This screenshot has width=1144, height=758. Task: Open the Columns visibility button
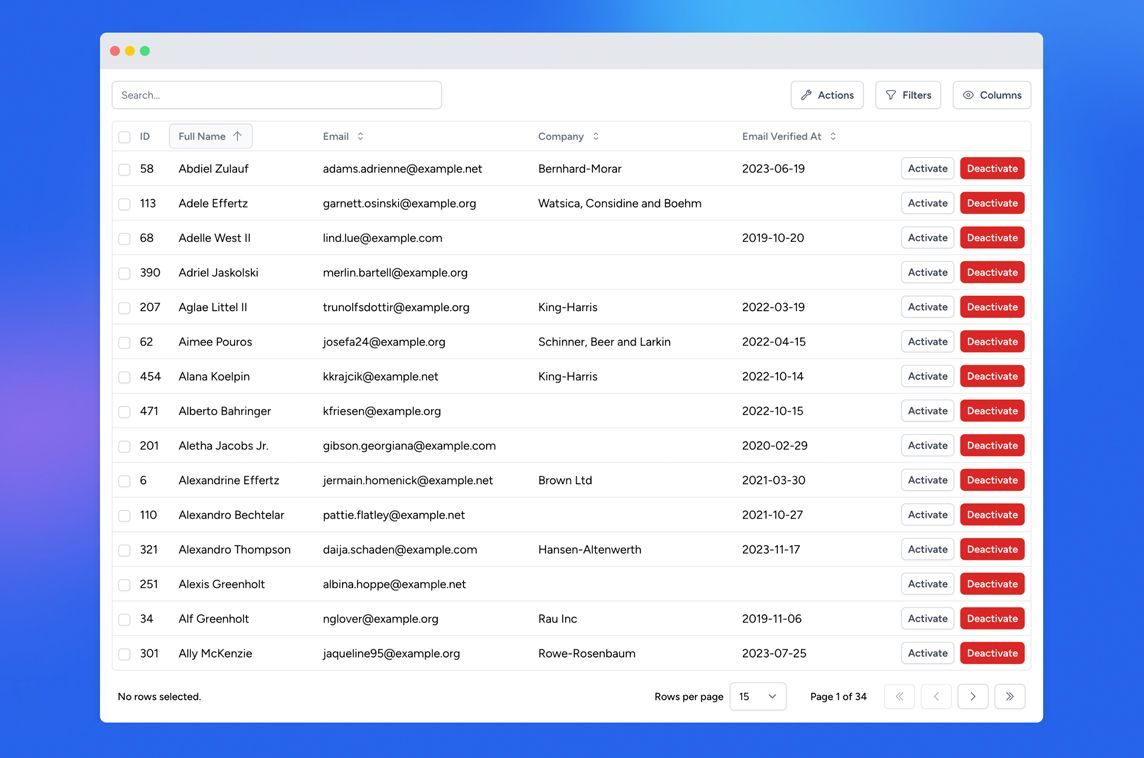992,95
